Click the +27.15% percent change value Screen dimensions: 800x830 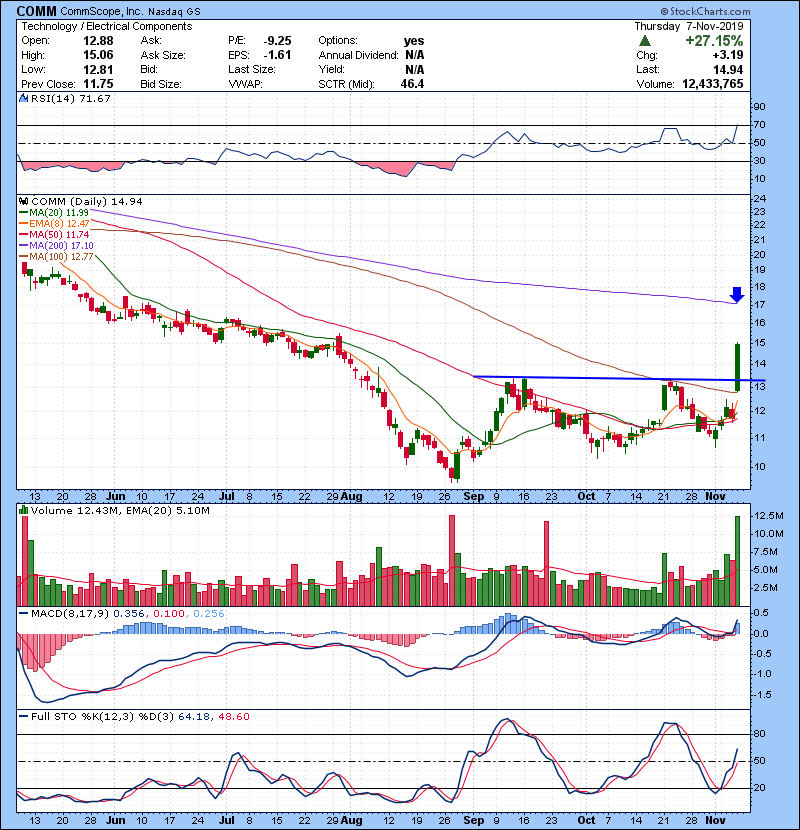click(714, 41)
